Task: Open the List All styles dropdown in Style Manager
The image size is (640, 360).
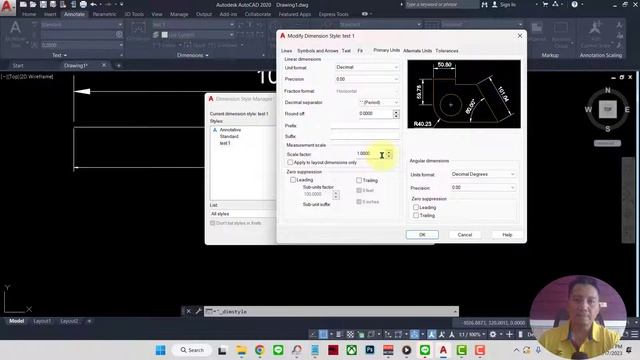Action: (x=243, y=214)
